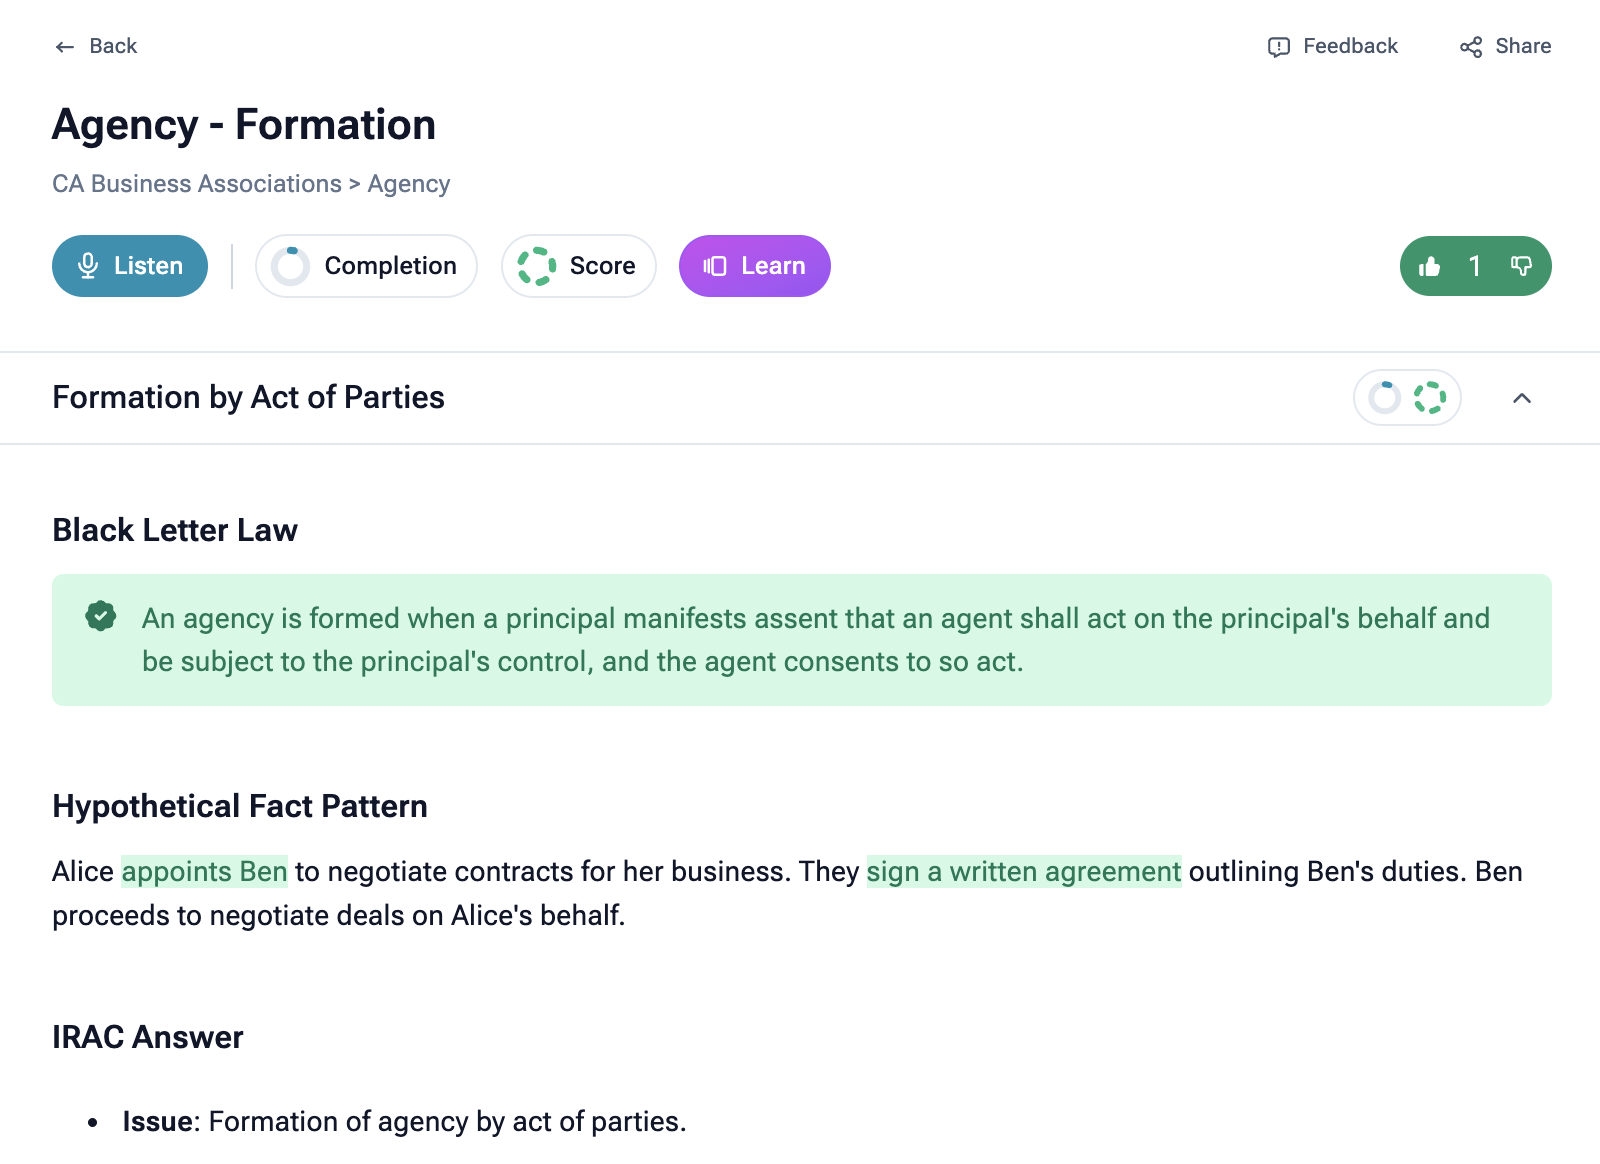Click the highlighted phrase "appoints Ben"
The width and height of the screenshot is (1600, 1164).
204,872
